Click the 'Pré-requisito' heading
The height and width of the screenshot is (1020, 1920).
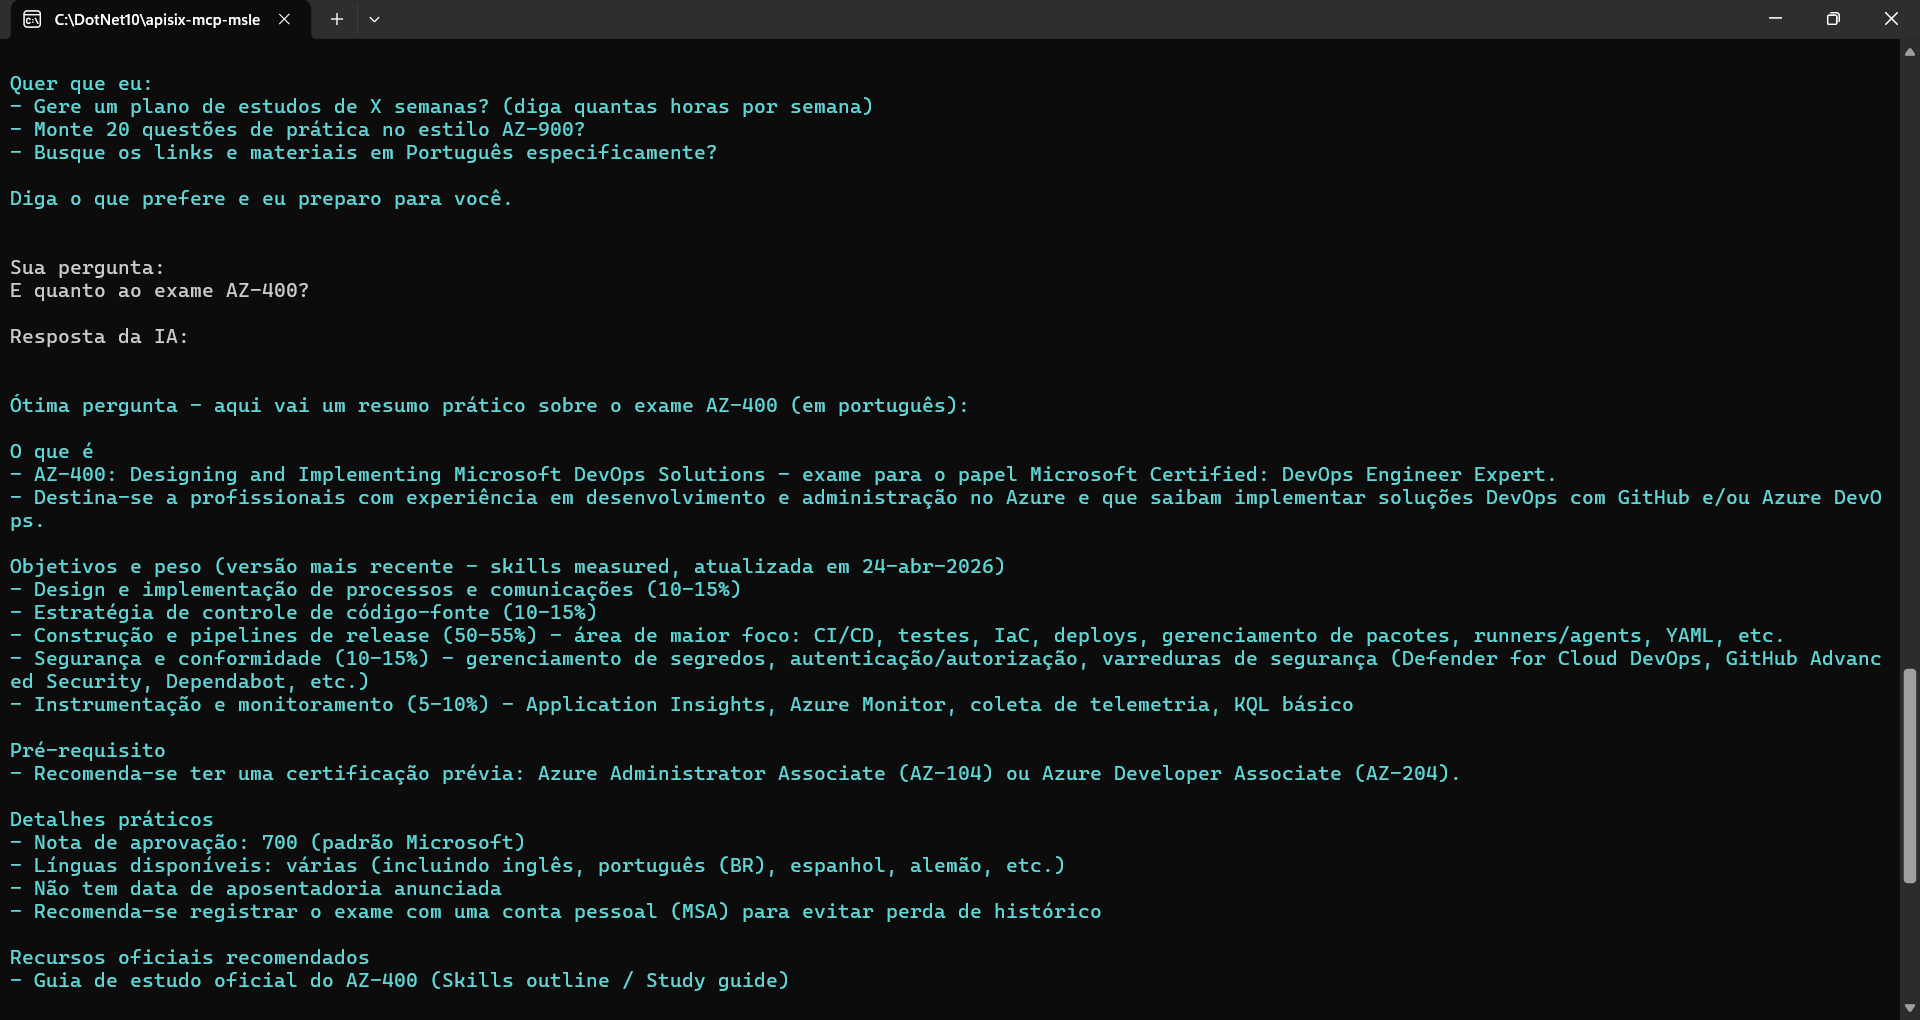(x=87, y=751)
